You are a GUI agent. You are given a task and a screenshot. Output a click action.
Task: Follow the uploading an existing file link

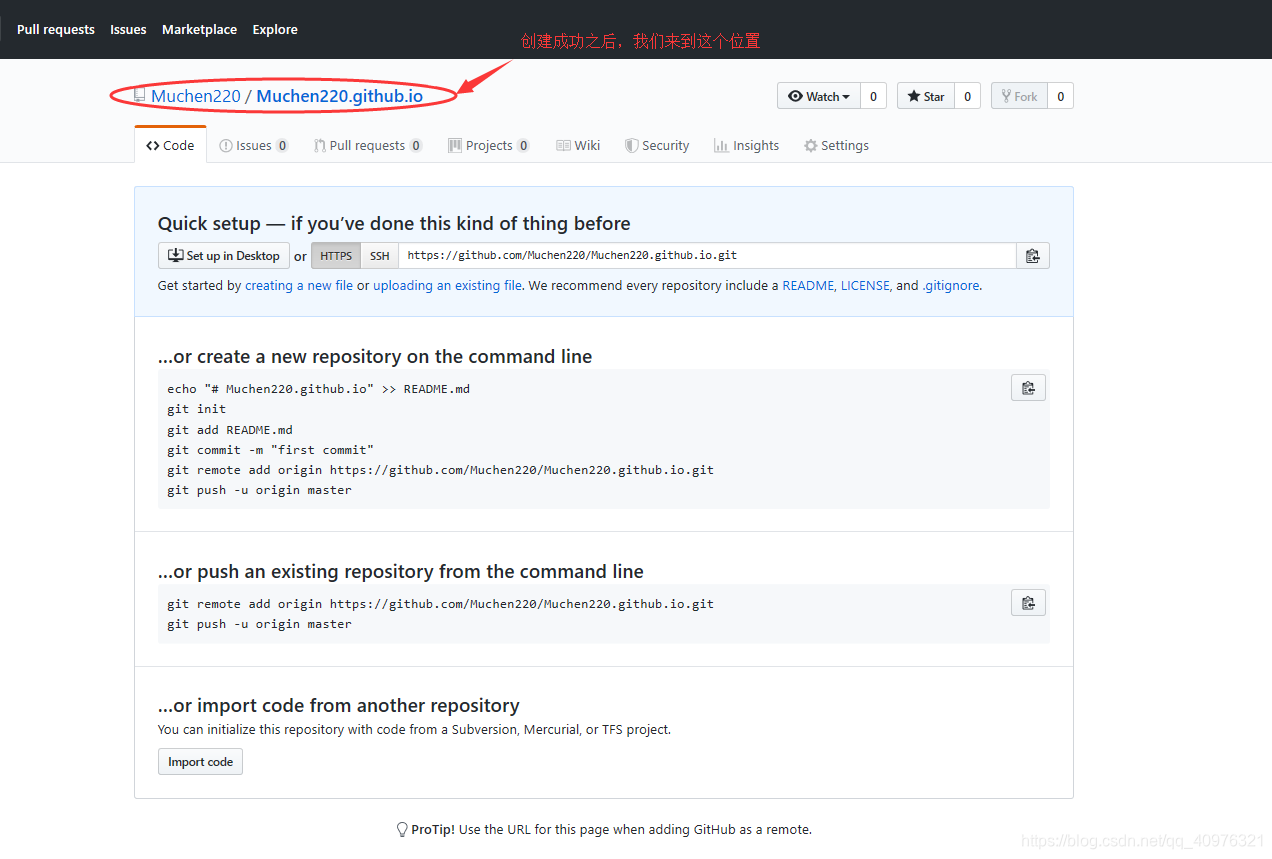447,285
